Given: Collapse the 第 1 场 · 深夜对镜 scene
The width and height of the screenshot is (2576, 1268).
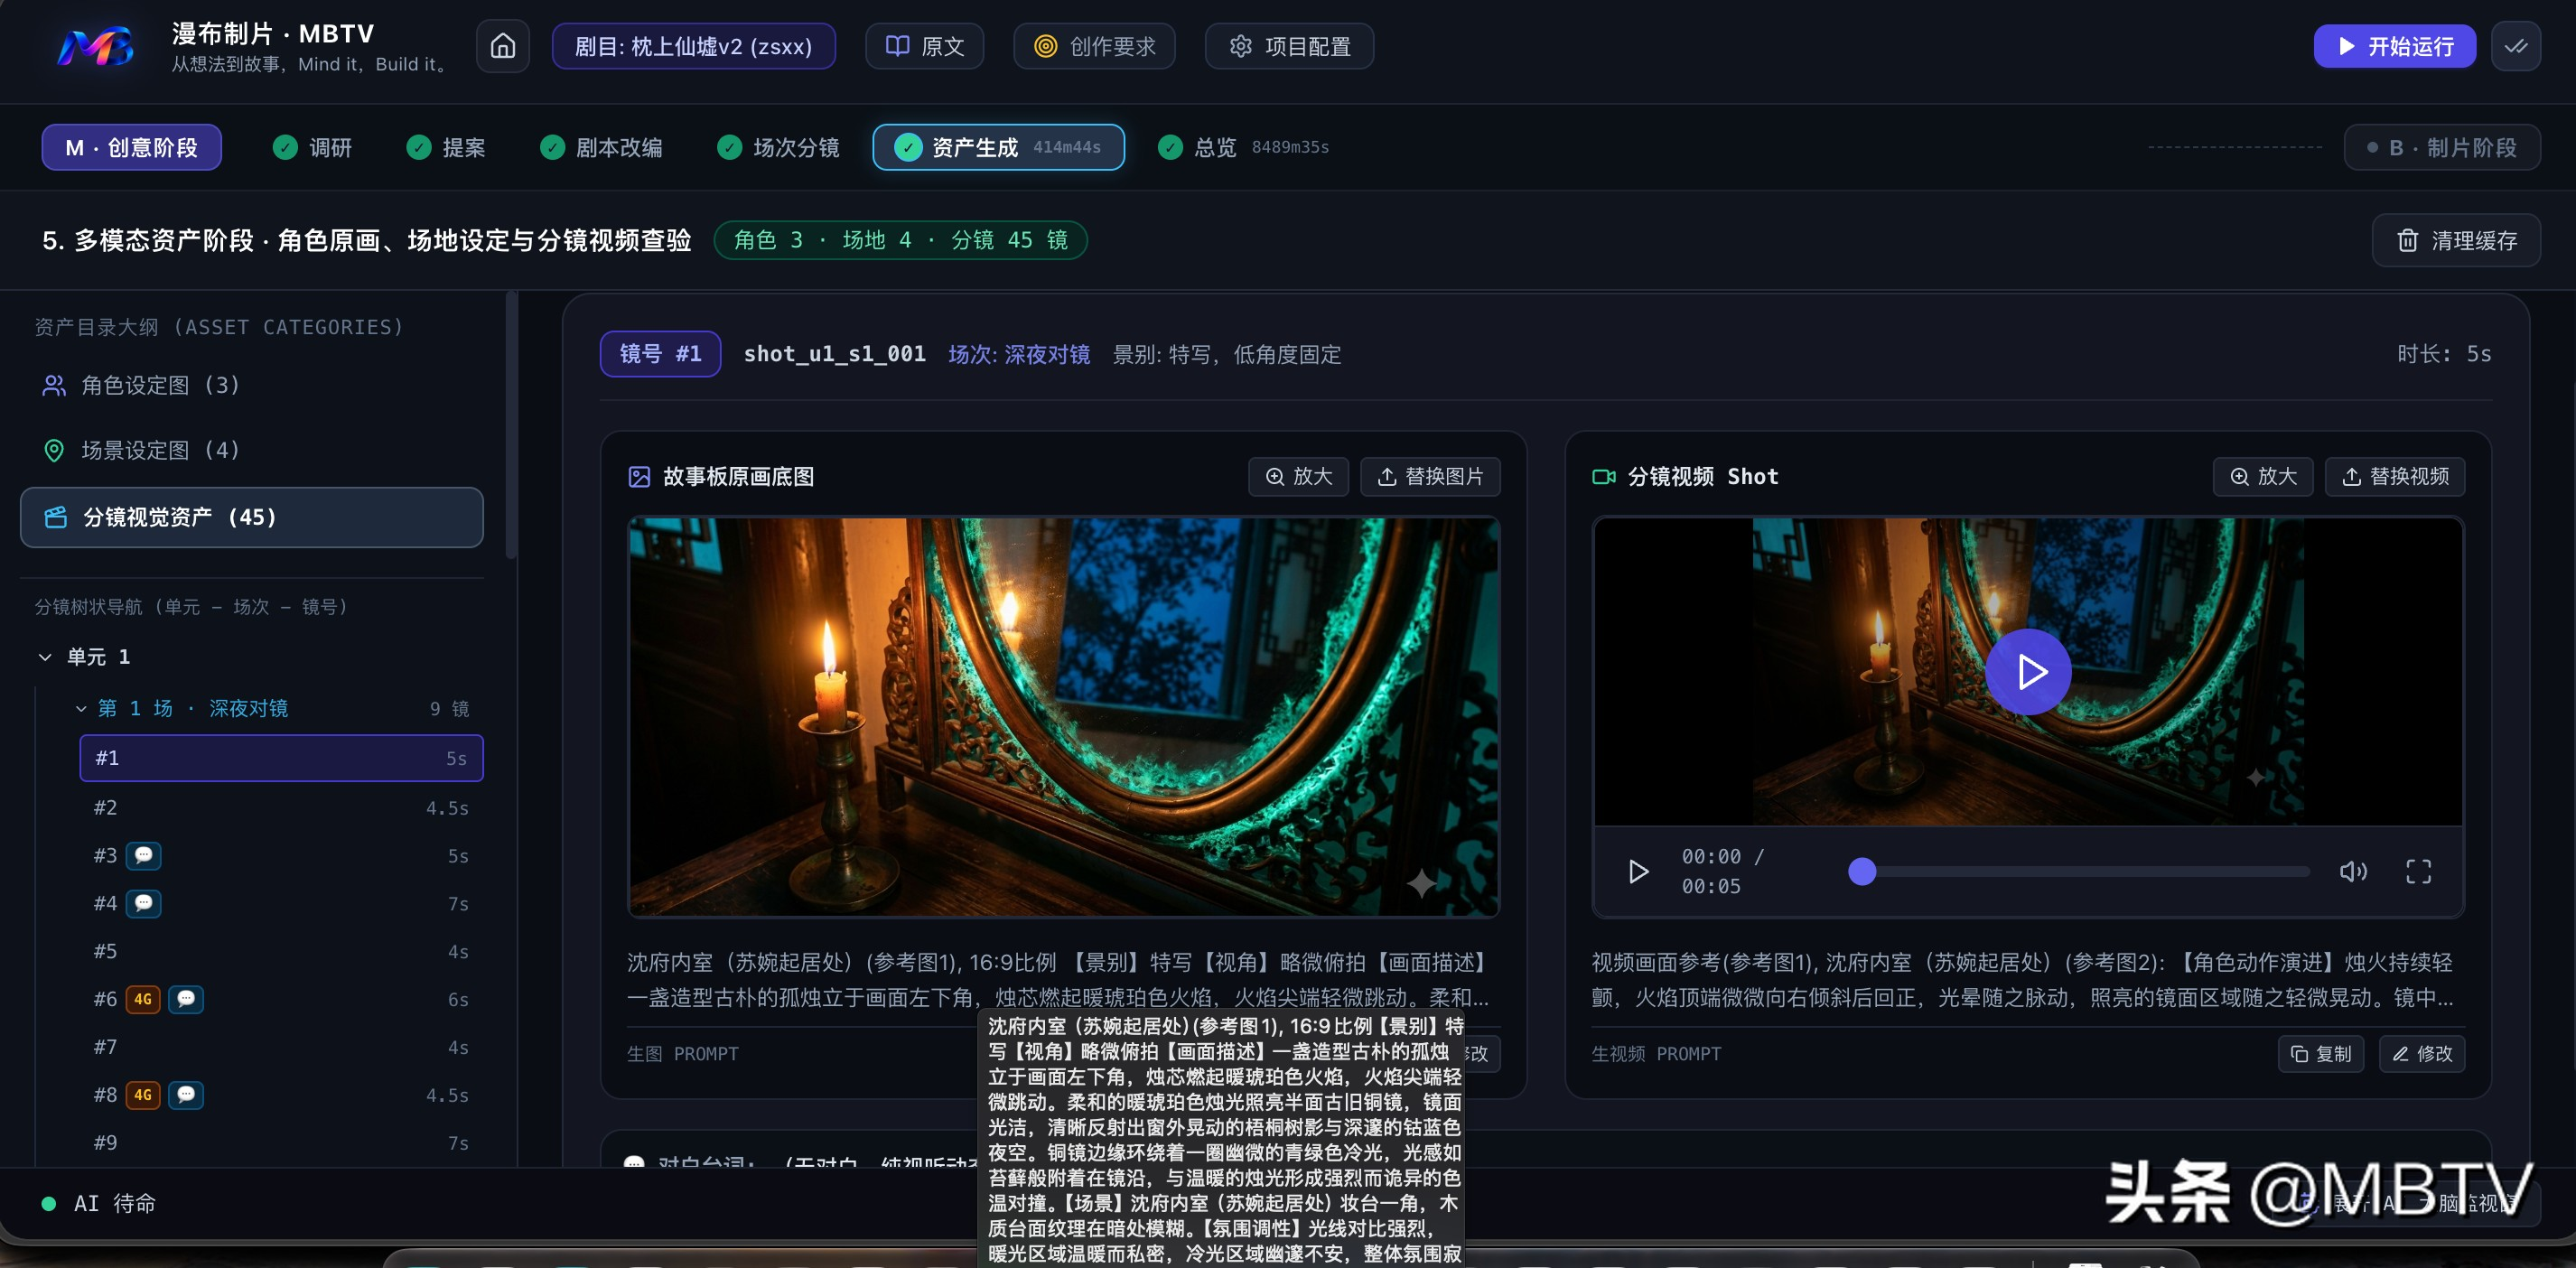Looking at the screenshot, I should pos(82,708).
